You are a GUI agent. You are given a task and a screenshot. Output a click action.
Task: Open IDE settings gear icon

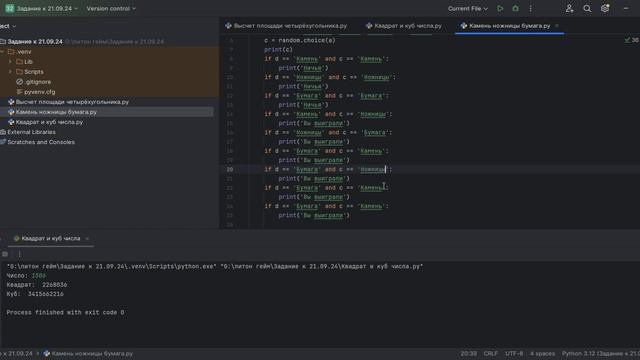(605, 9)
